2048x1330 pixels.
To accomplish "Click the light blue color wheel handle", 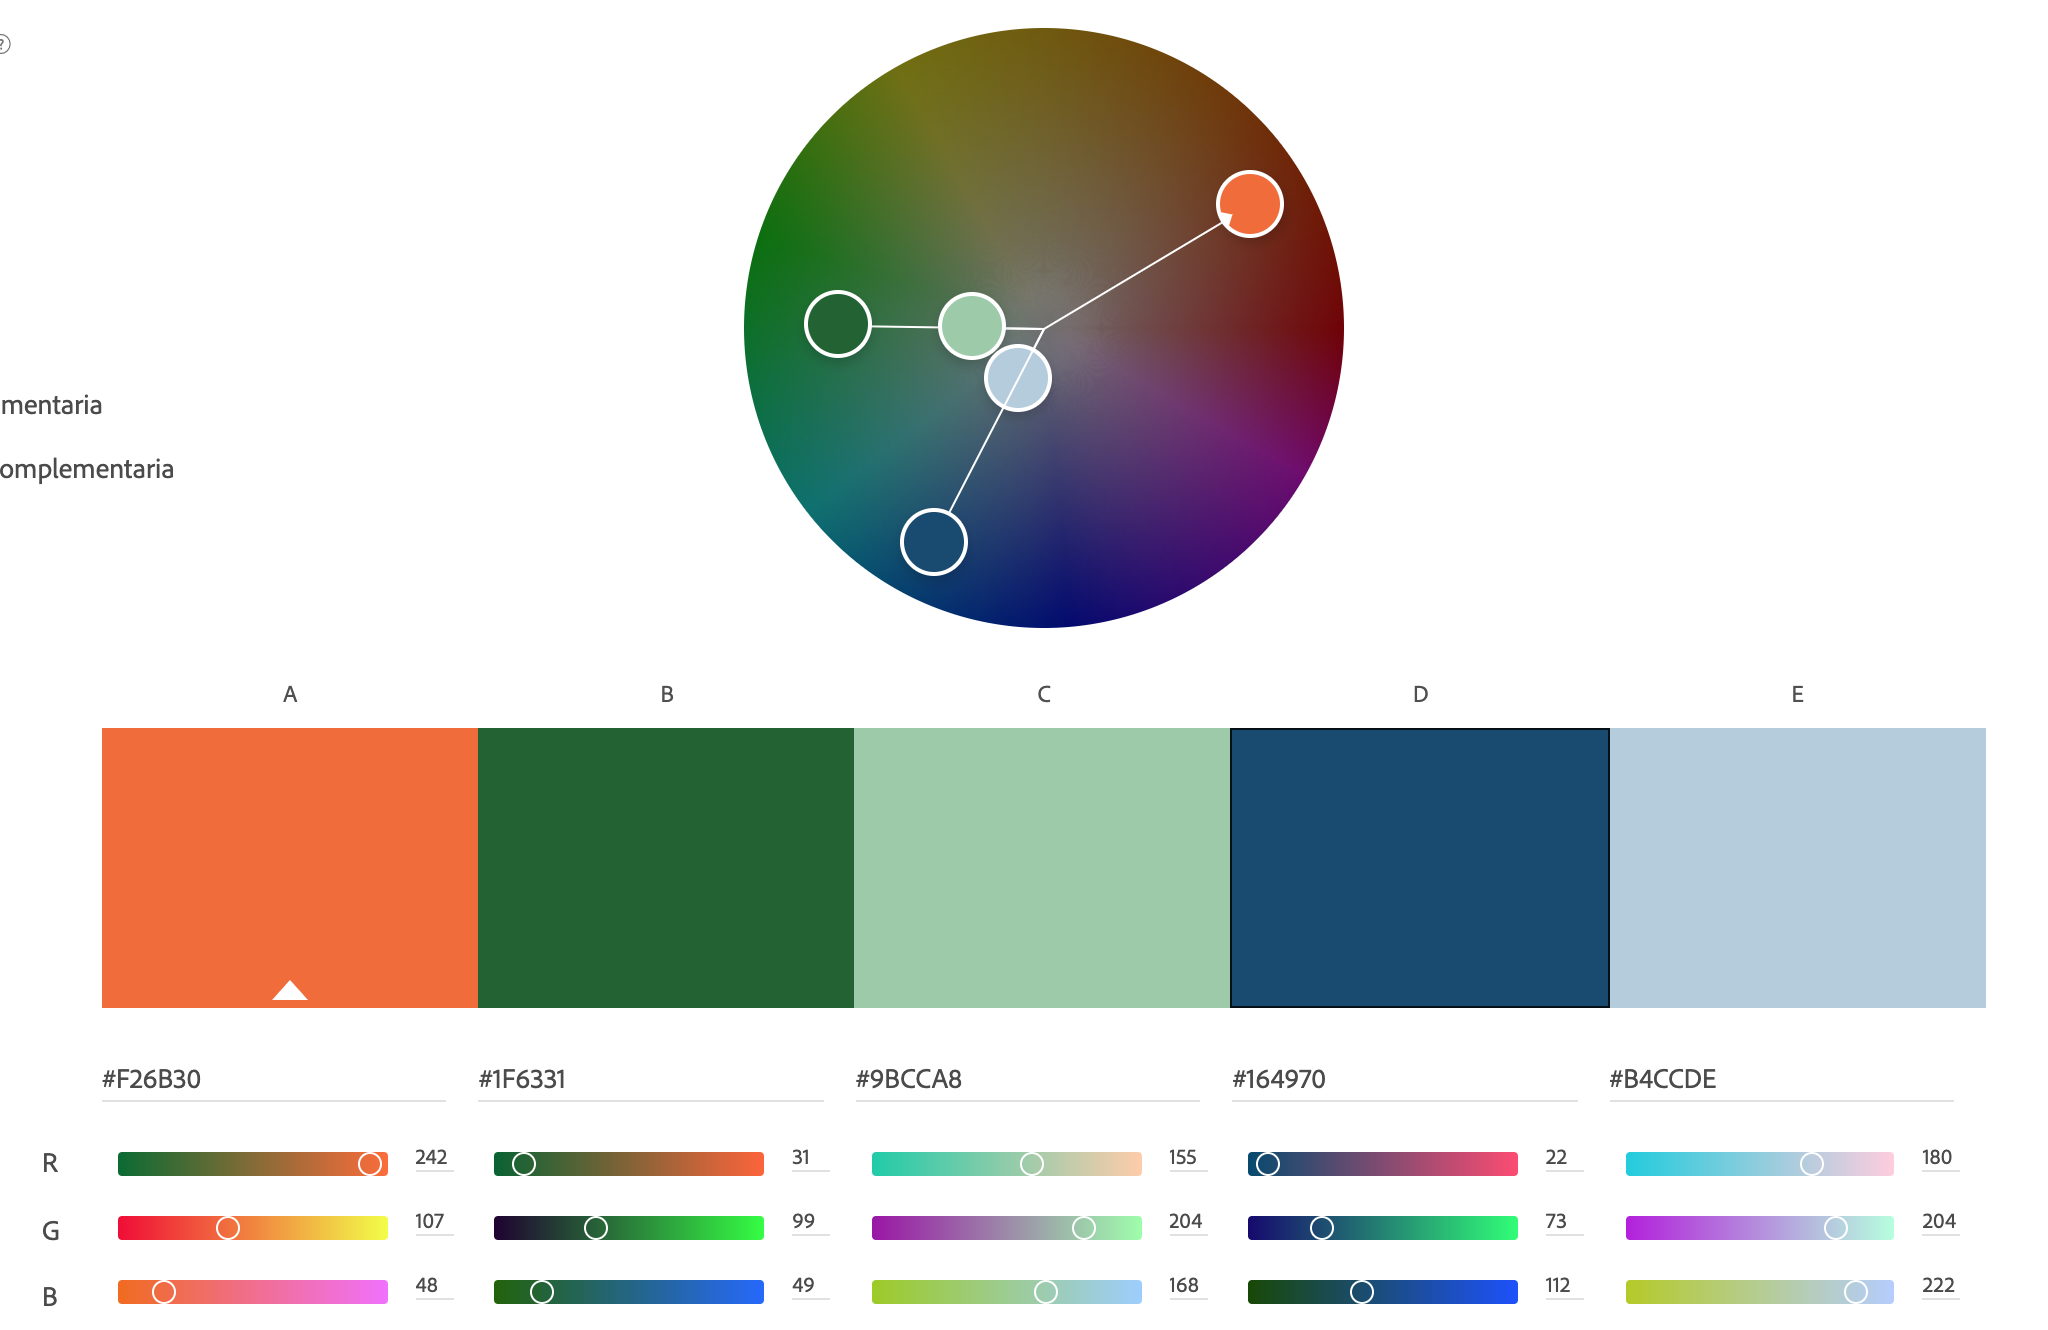I will (x=1018, y=378).
